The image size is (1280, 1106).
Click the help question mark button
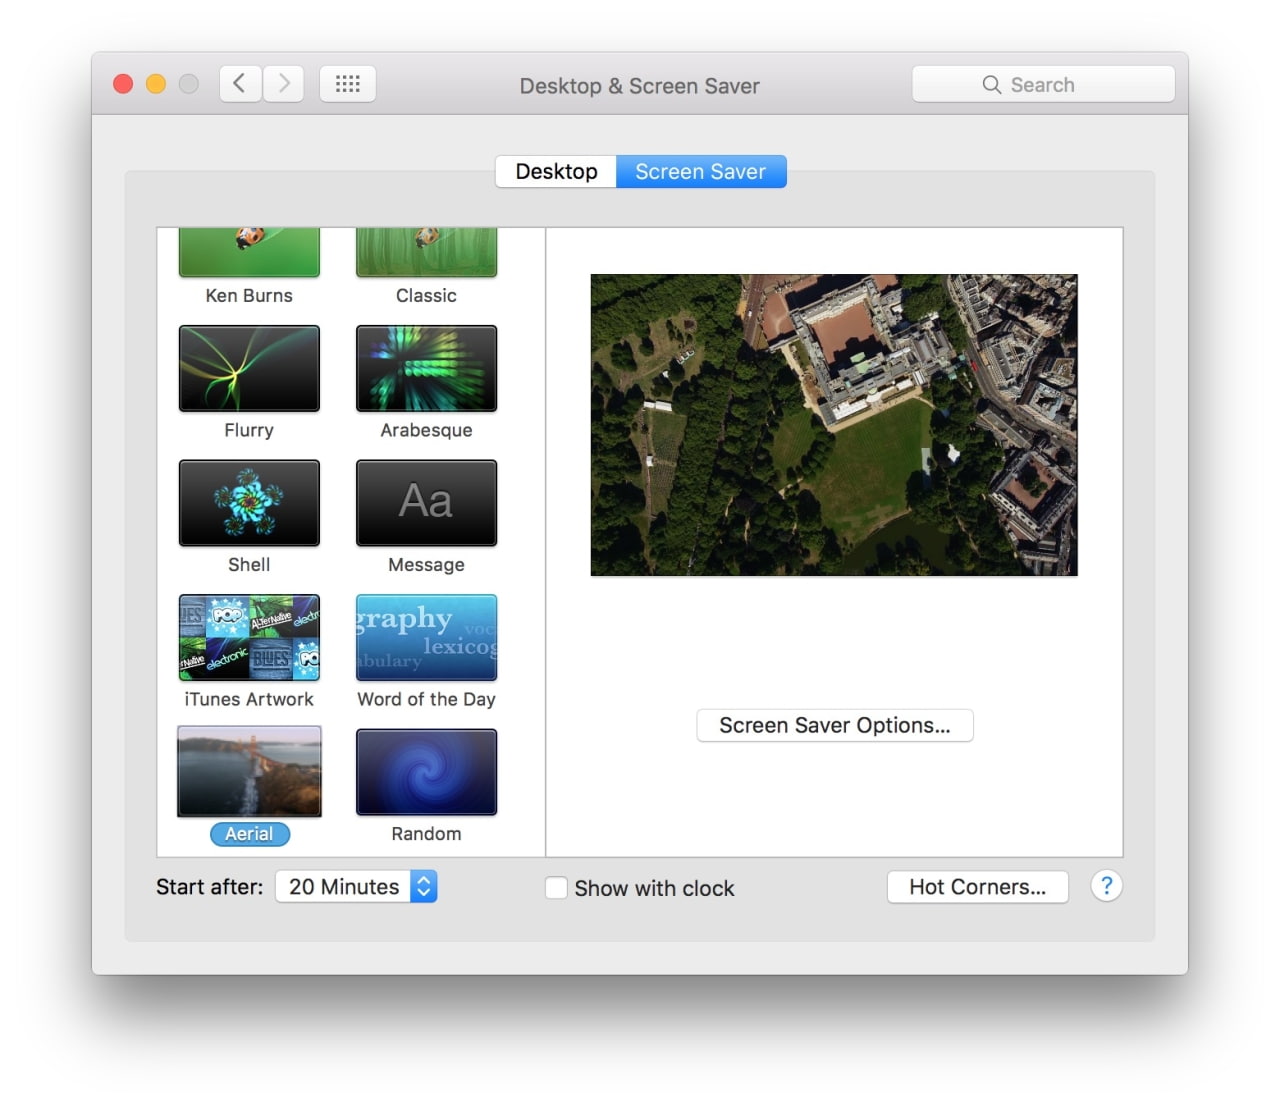click(1106, 886)
